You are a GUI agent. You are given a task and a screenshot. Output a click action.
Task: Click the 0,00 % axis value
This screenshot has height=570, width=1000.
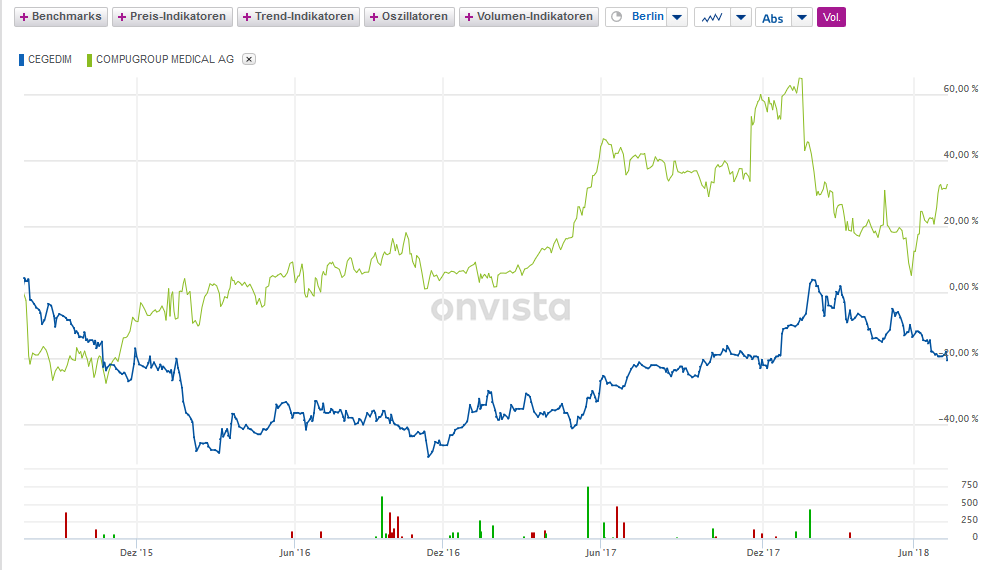(963, 287)
